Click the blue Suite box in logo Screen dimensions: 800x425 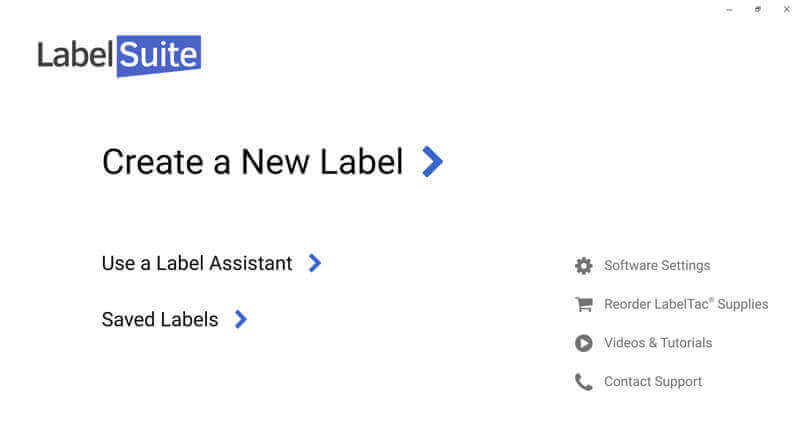tap(158, 55)
